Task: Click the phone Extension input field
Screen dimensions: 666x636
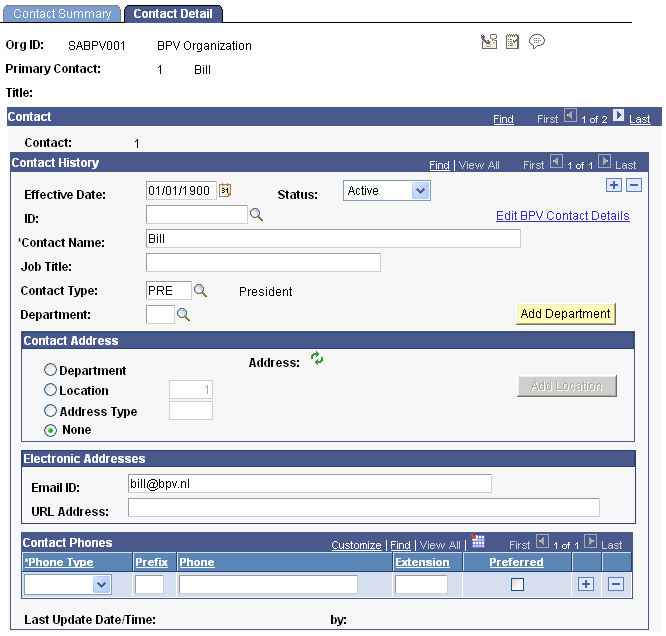Action: coord(421,585)
